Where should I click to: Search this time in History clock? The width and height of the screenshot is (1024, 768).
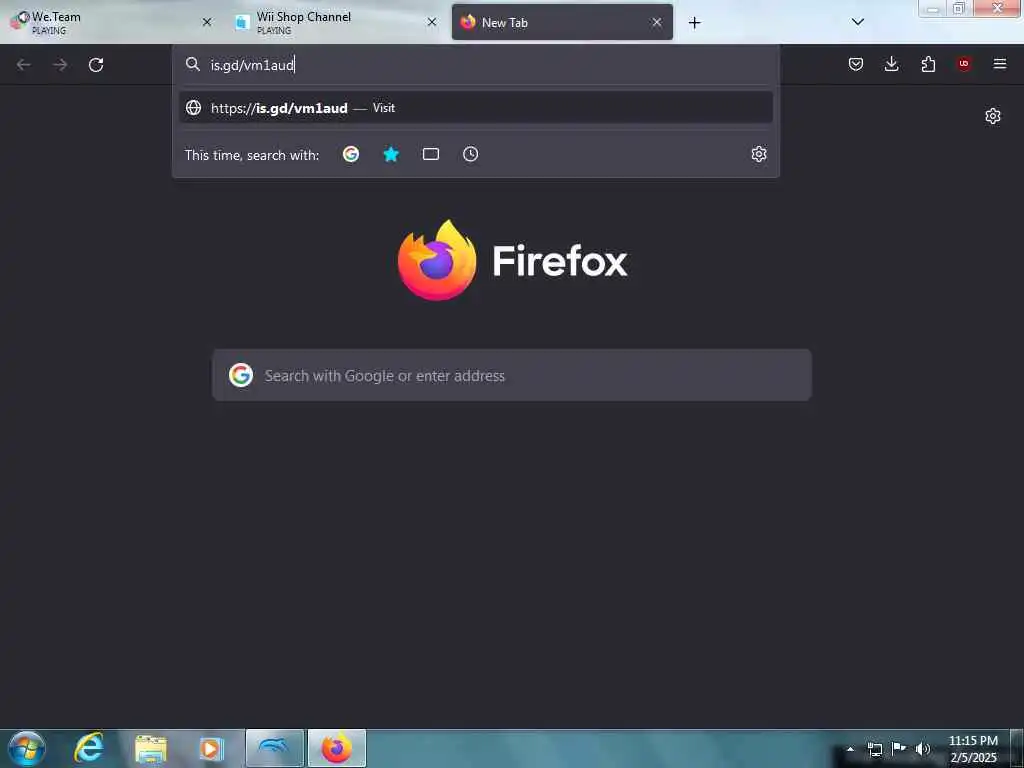pyautogui.click(x=470, y=154)
